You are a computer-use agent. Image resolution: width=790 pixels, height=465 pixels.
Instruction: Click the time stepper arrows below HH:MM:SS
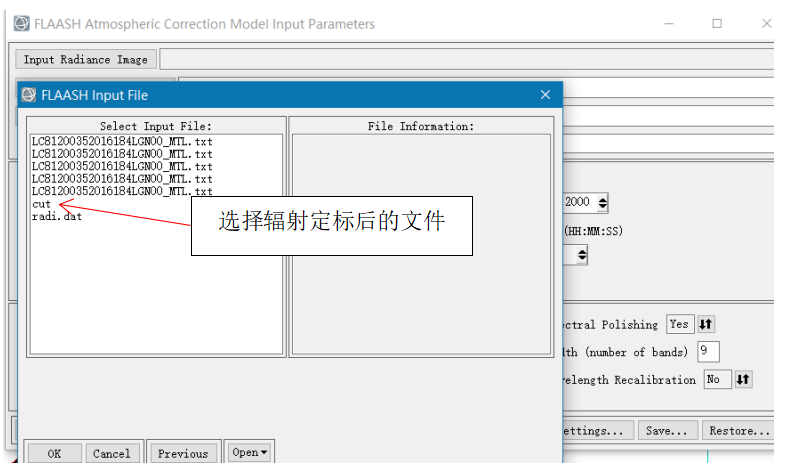[582, 254]
